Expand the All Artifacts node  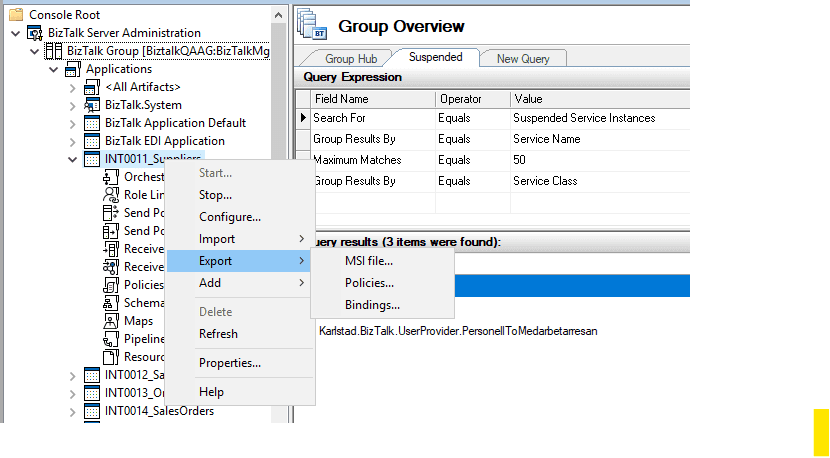73,87
